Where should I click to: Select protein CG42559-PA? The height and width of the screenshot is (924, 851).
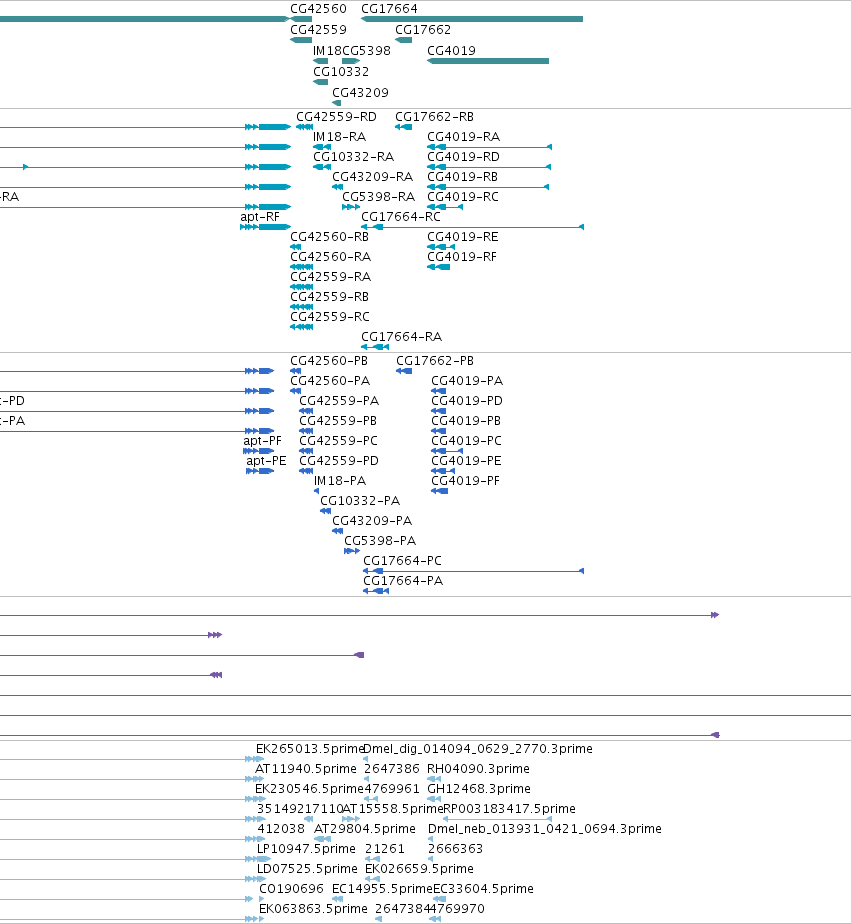[x=339, y=401]
